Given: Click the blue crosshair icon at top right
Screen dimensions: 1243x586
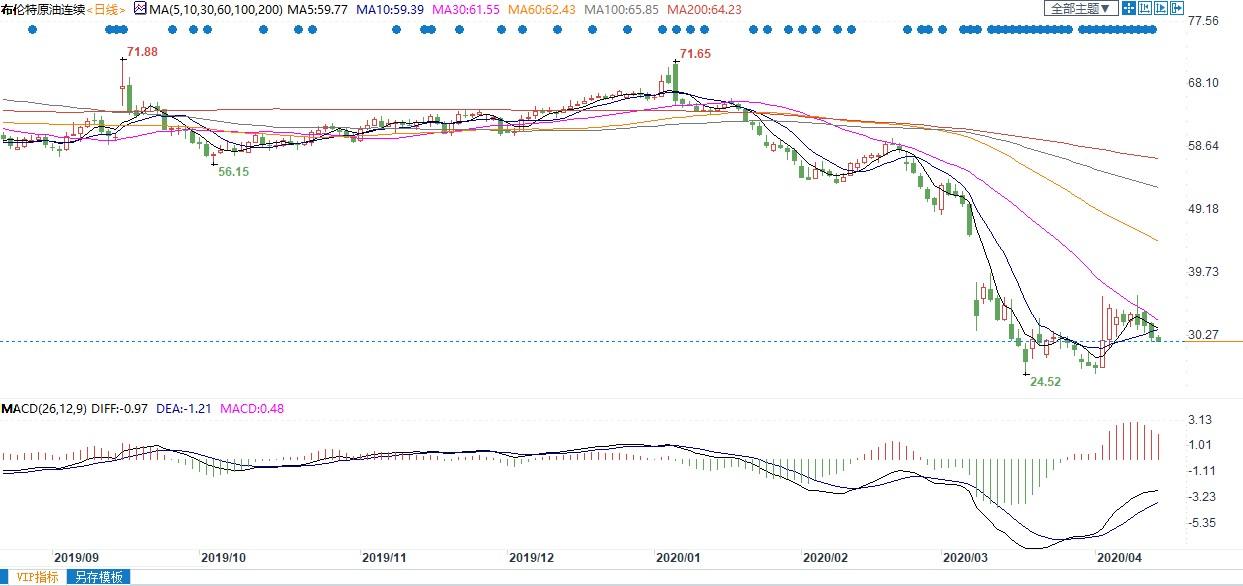Looking at the screenshot, I should pos(1128,8).
